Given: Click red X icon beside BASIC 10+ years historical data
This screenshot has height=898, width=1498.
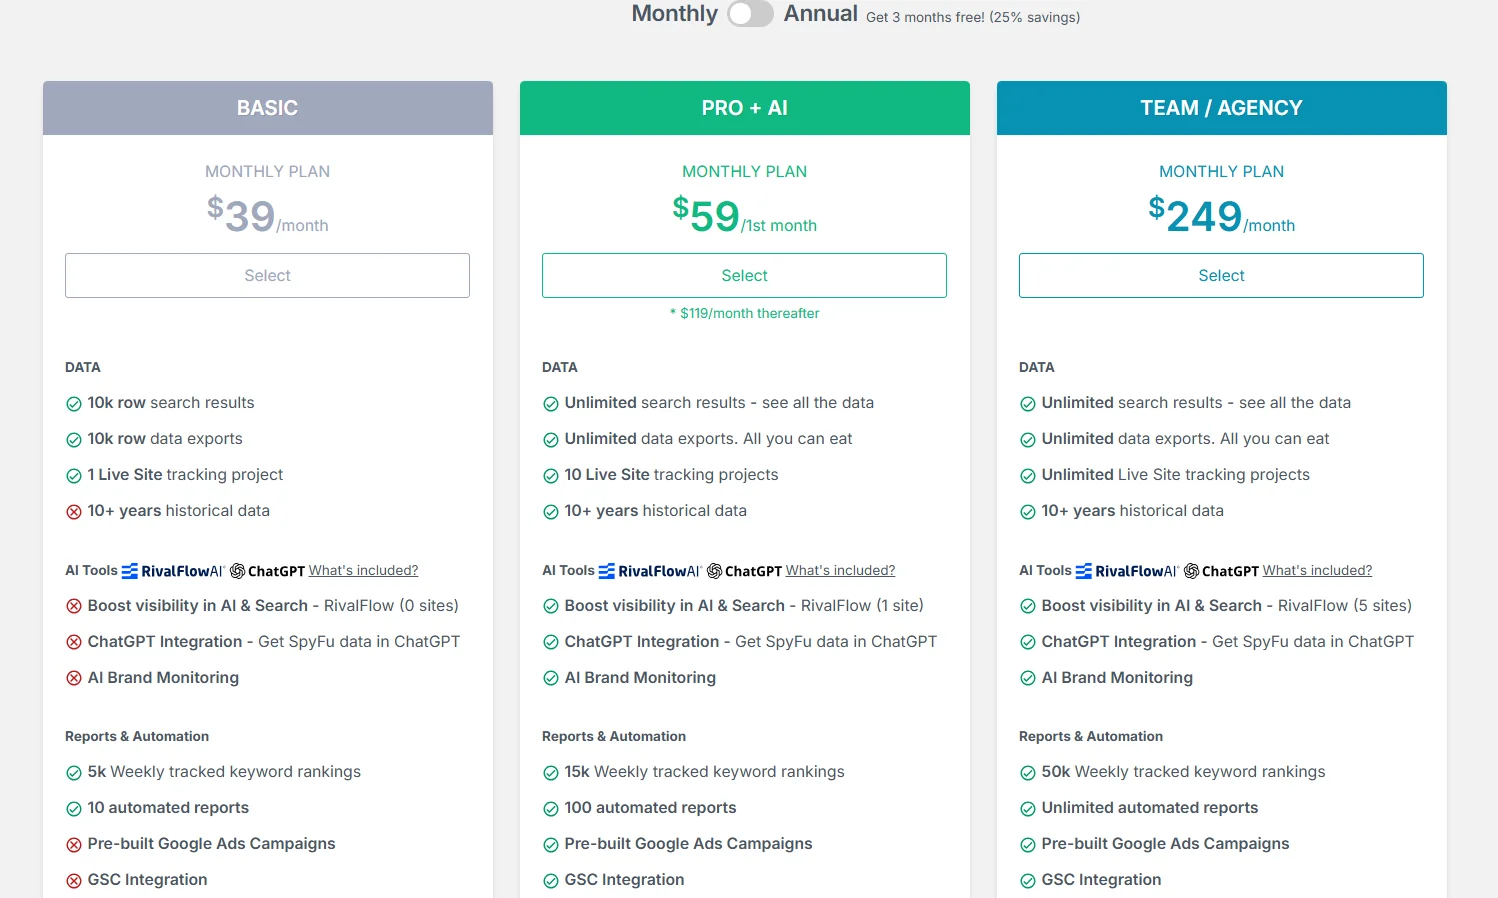Looking at the screenshot, I should [x=74, y=512].
